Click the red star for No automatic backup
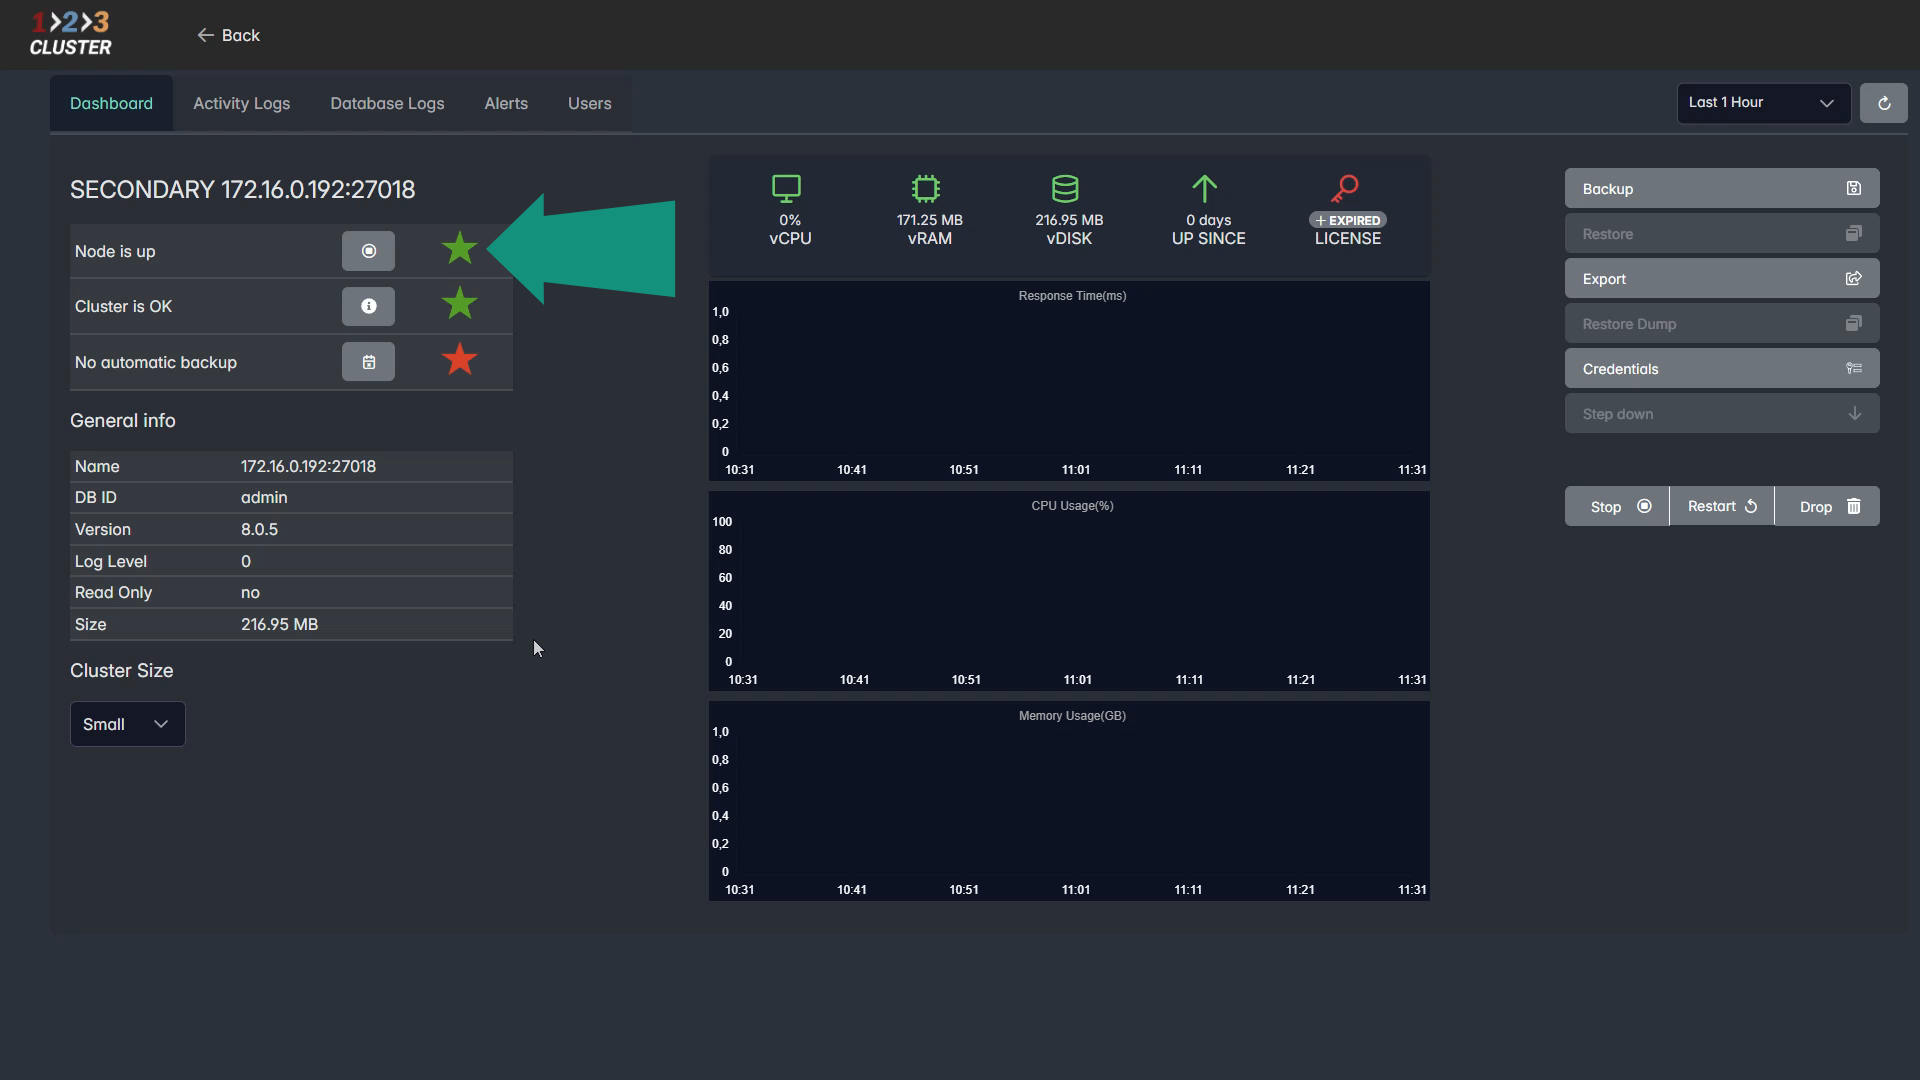The image size is (1920, 1080). [459, 359]
